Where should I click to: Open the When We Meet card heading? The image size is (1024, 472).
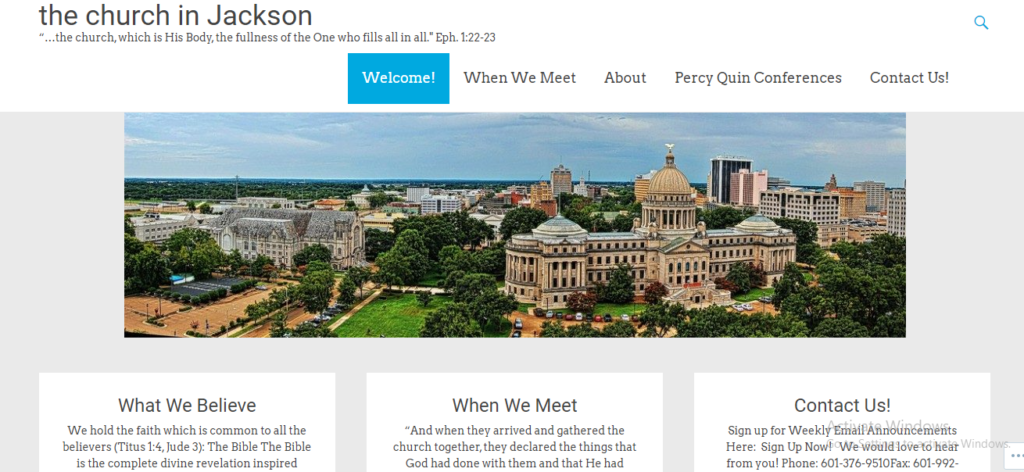[x=515, y=405]
